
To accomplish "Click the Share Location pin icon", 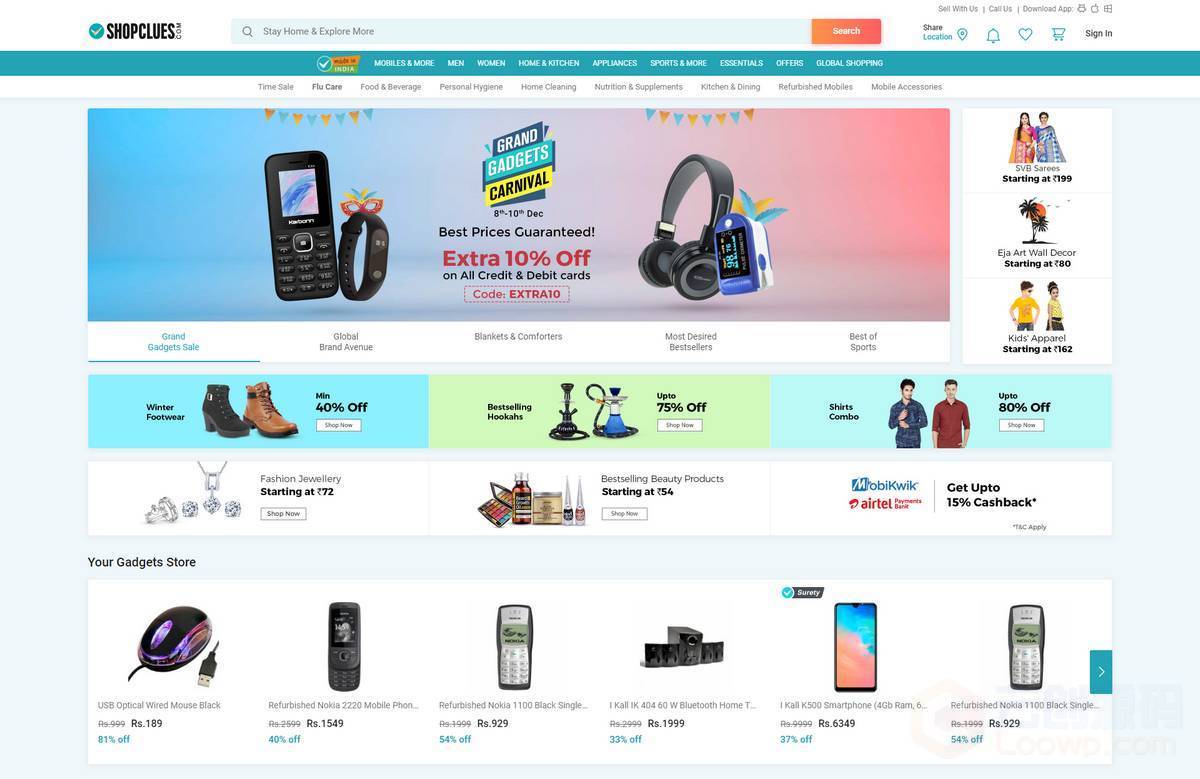I will (x=962, y=34).
